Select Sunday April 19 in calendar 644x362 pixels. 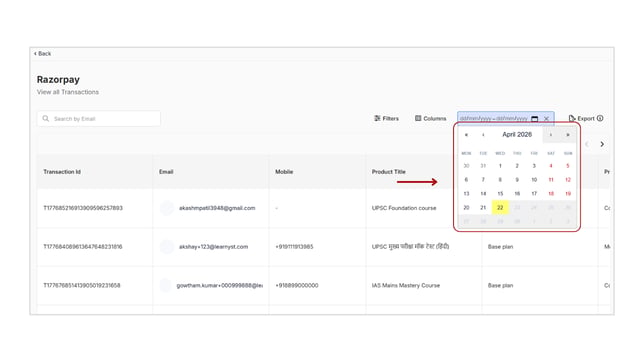click(x=568, y=194)
